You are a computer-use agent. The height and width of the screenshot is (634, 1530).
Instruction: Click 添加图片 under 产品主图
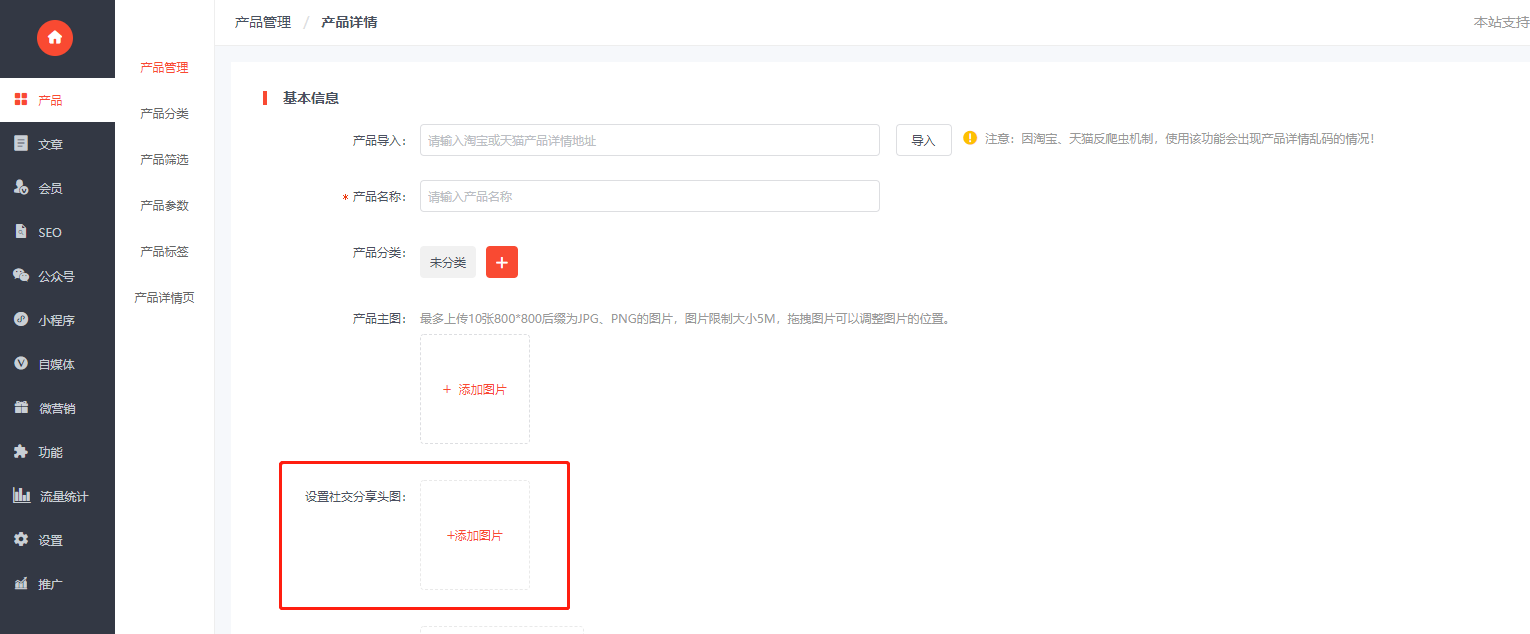475,389
